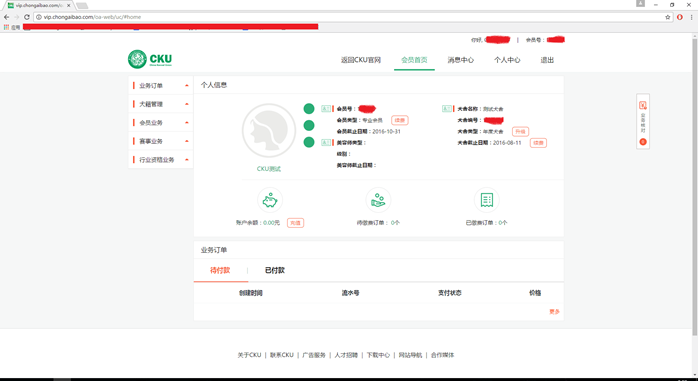Open the 网站导航 footer link
This screenshot has height=381, width=698.
pyautogui.click(x=410, y=355)
